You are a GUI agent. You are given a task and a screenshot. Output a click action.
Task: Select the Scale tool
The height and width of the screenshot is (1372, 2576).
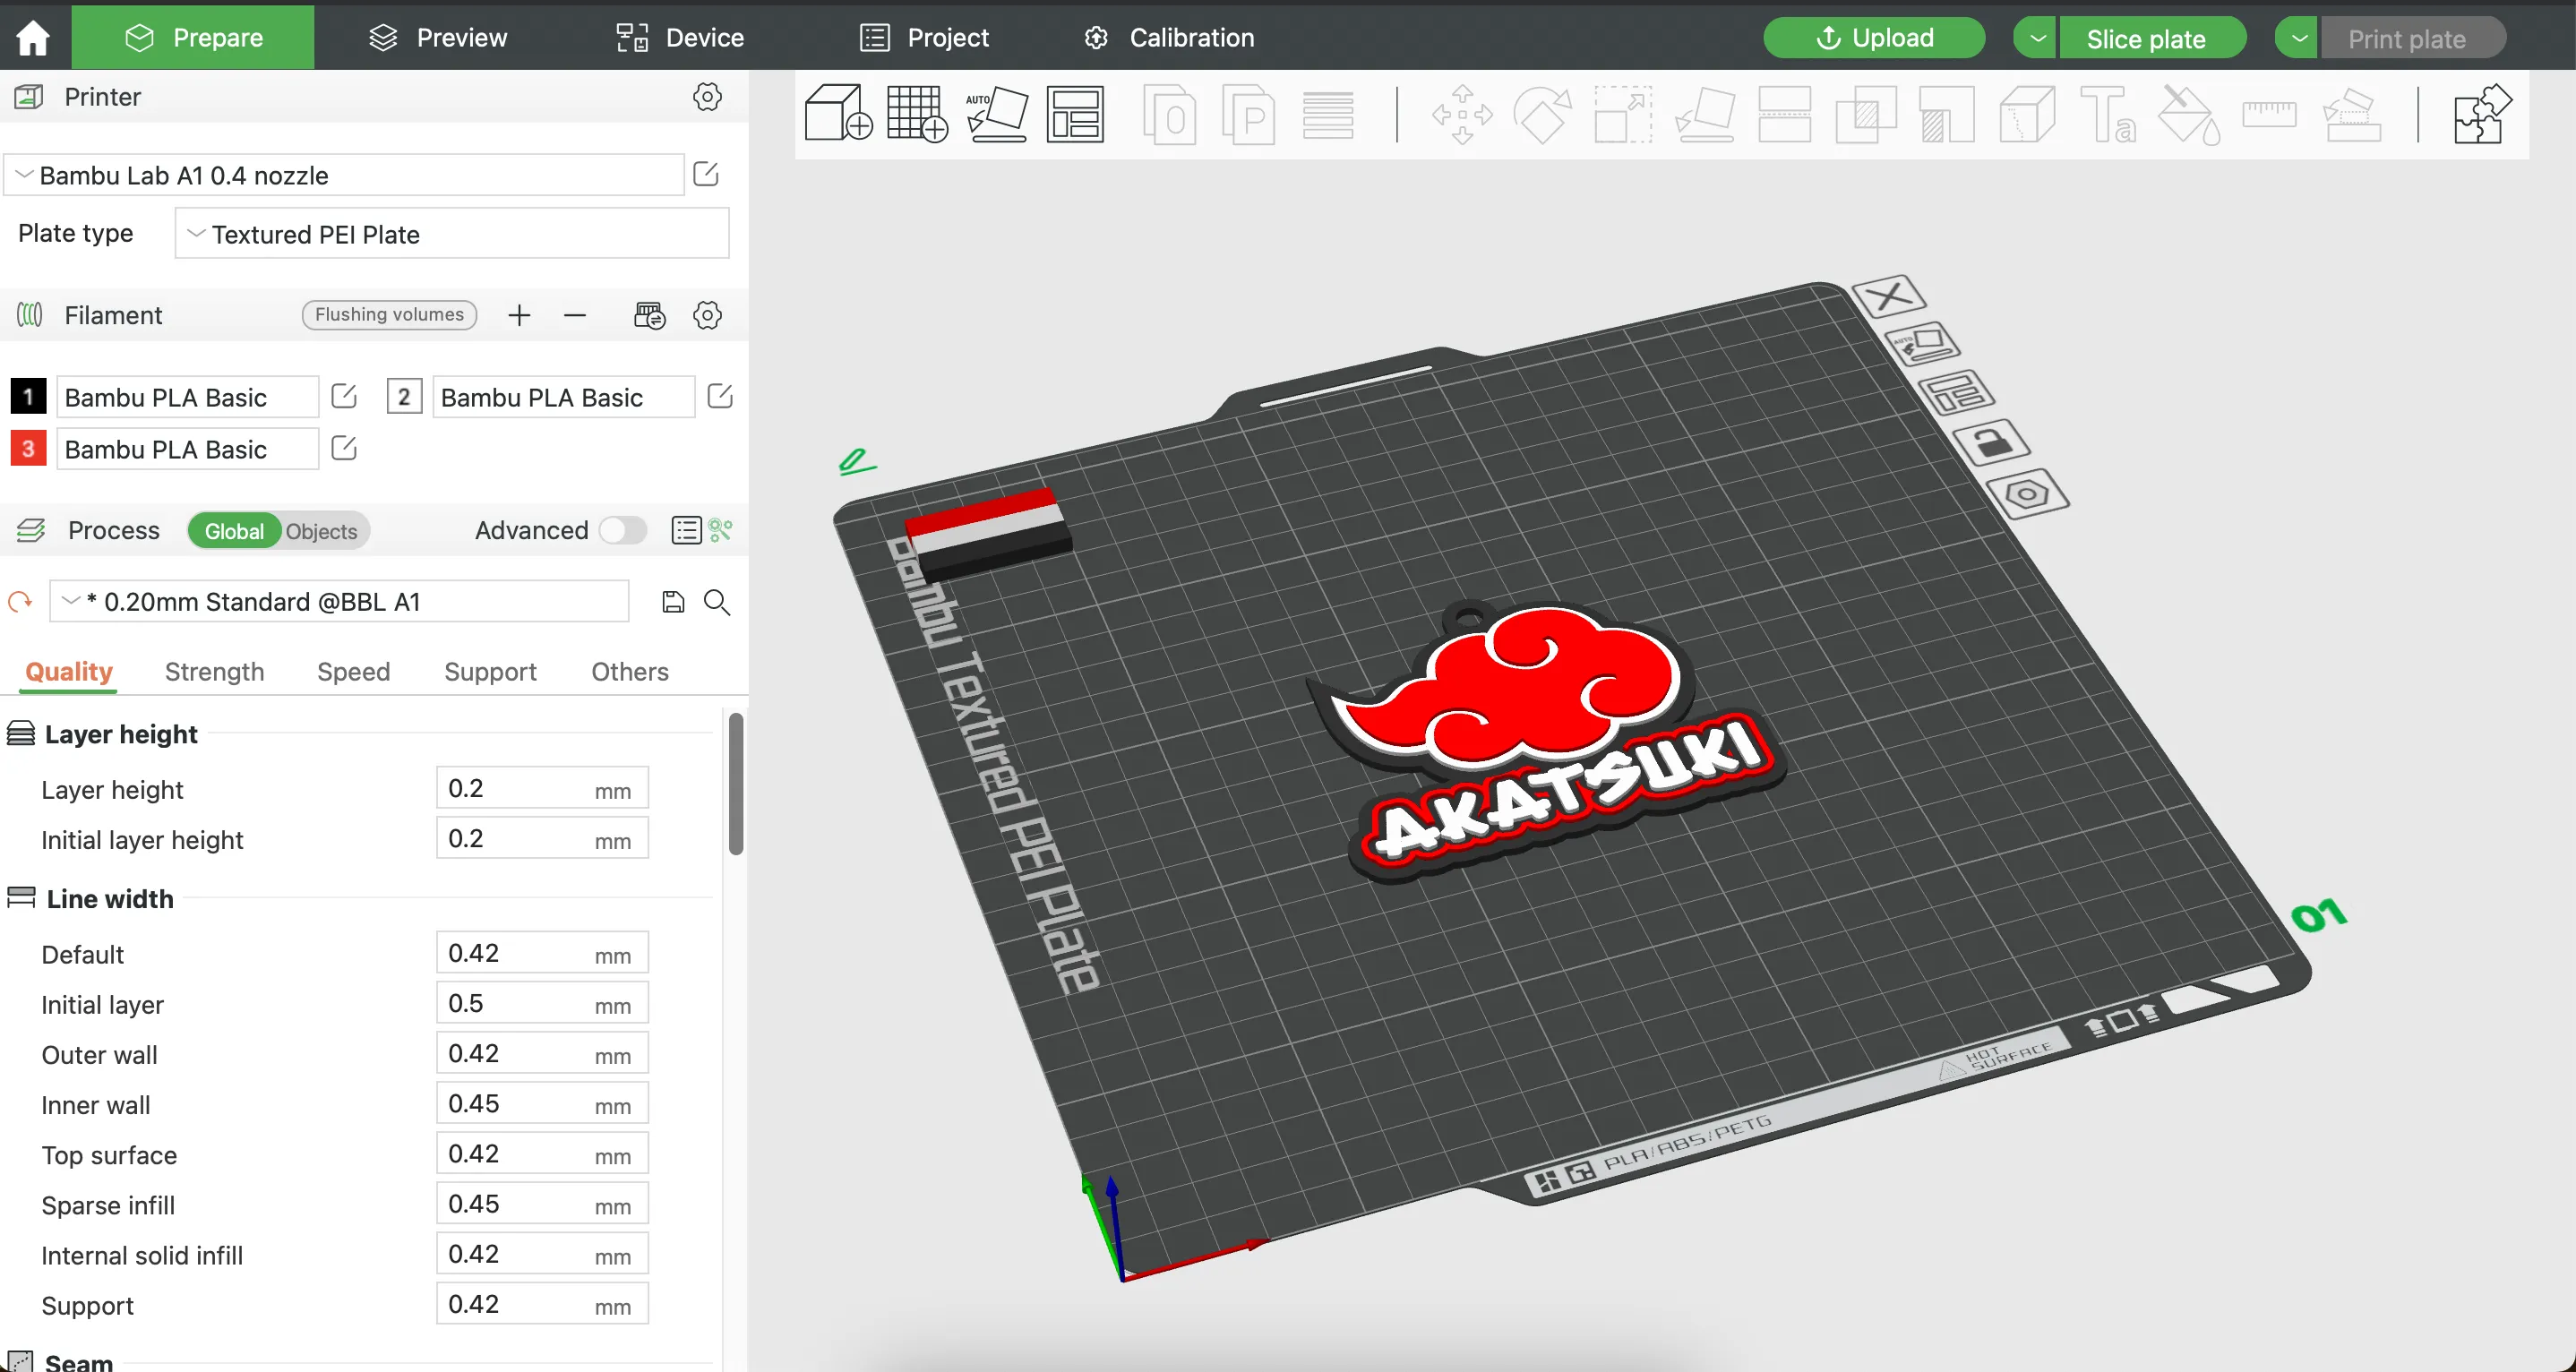[1622, 114]
